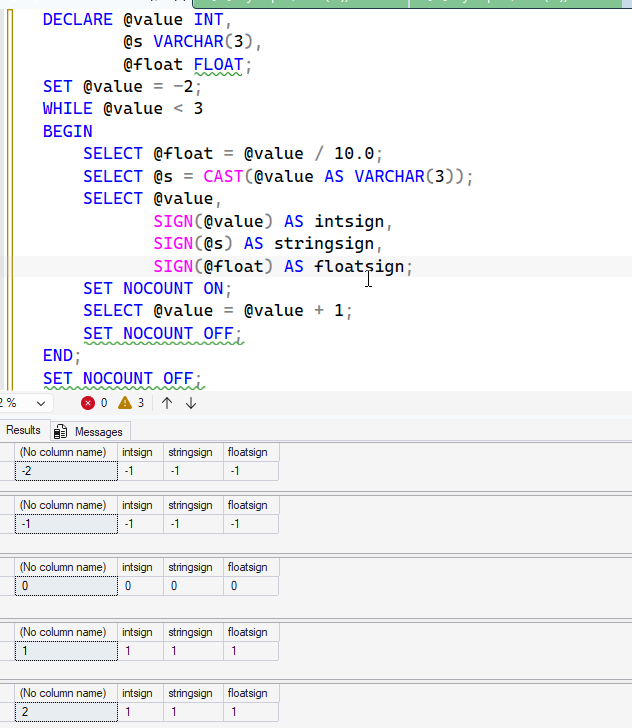The width and height of the screenshot is (632, 728).
Task: Select intsign cell in the row with value 2
Action: (140, 712)
